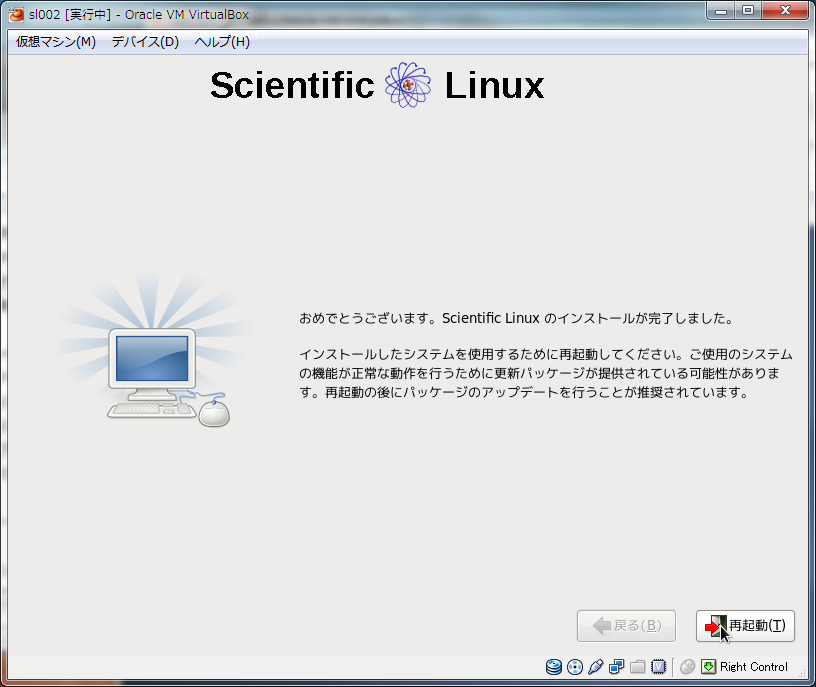Image resolution: width=816 pixels, height=687 pixels.
Task: Open the デバイス(D) menu
Action: pos(145,42)
